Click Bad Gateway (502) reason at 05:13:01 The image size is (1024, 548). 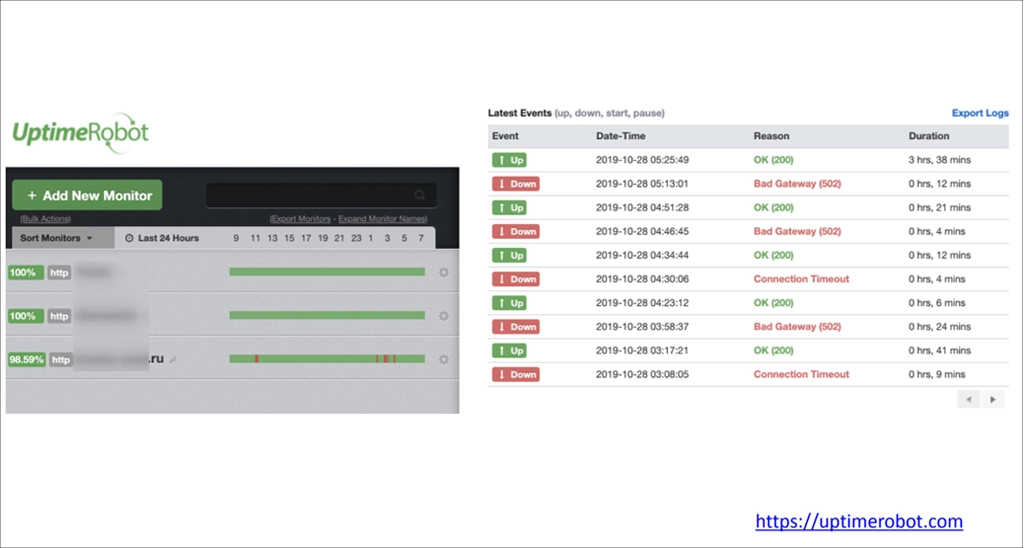pyautogui.click(x=797, y=184)
